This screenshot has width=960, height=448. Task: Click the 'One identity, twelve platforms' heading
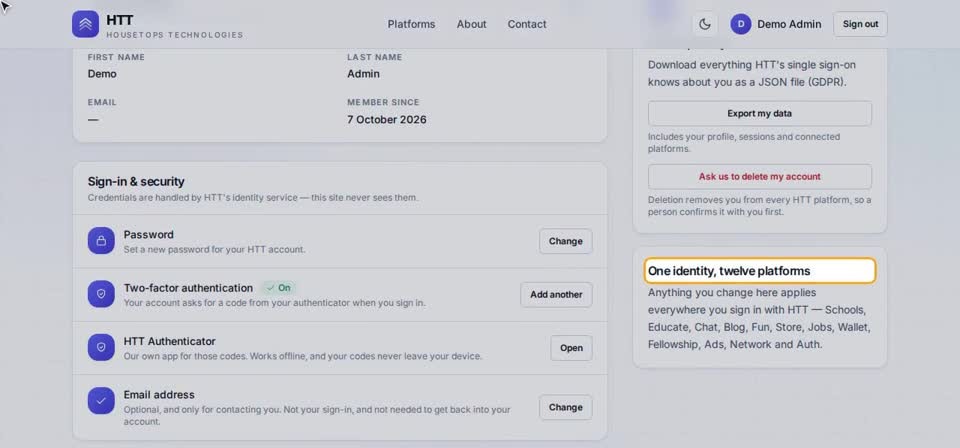(x=729, y=271)
